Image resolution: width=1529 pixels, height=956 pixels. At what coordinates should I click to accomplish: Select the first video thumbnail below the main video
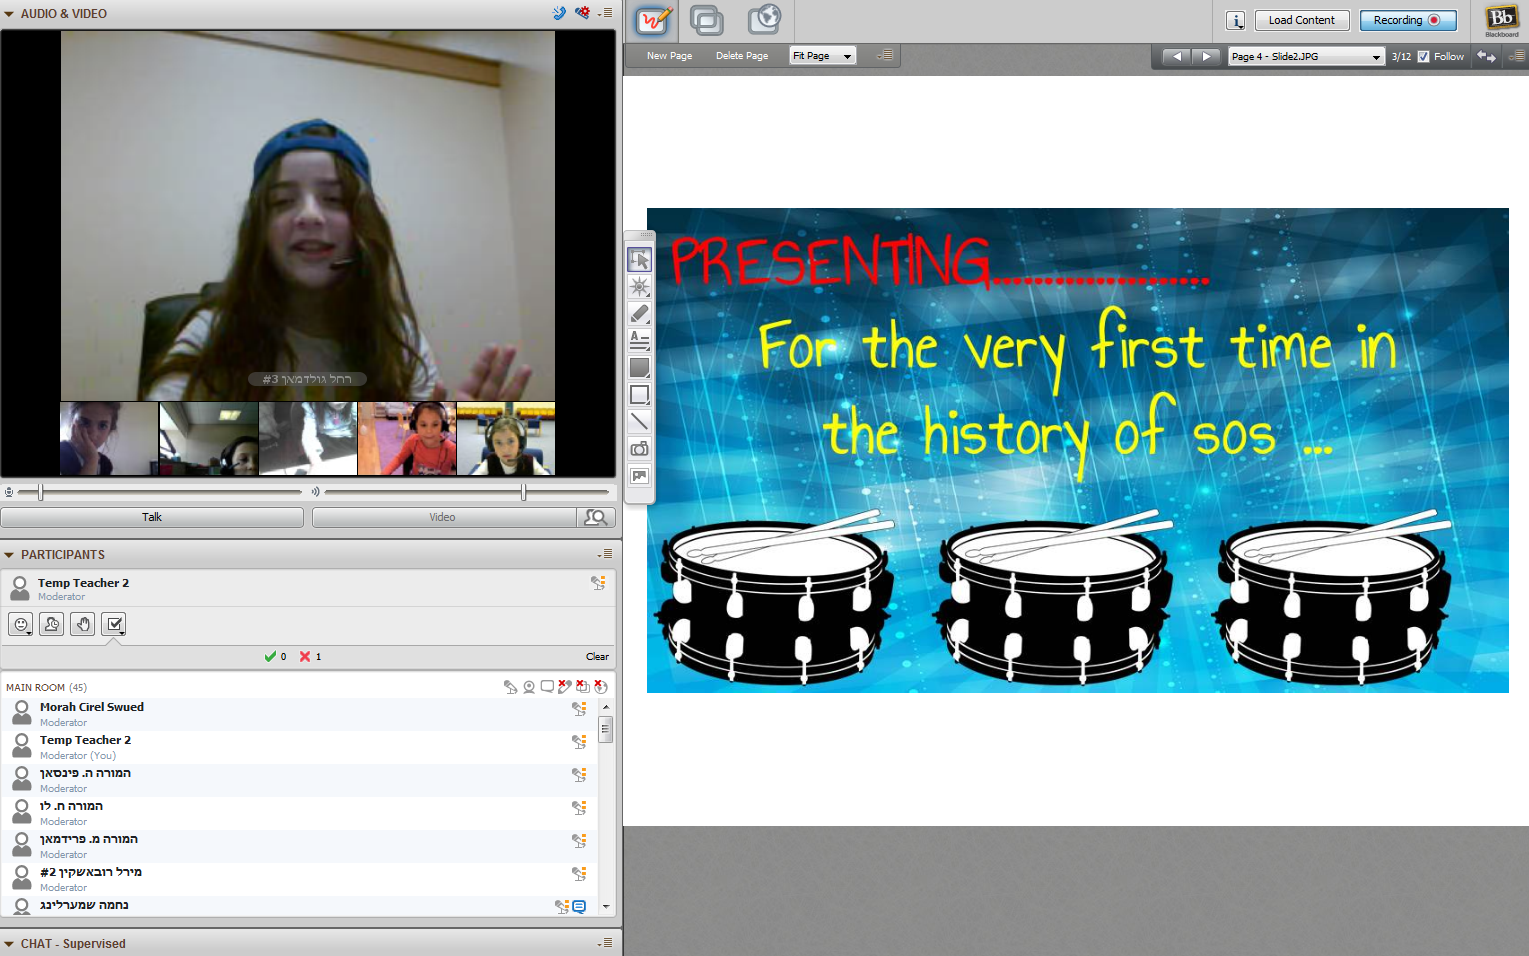point(109,438)
